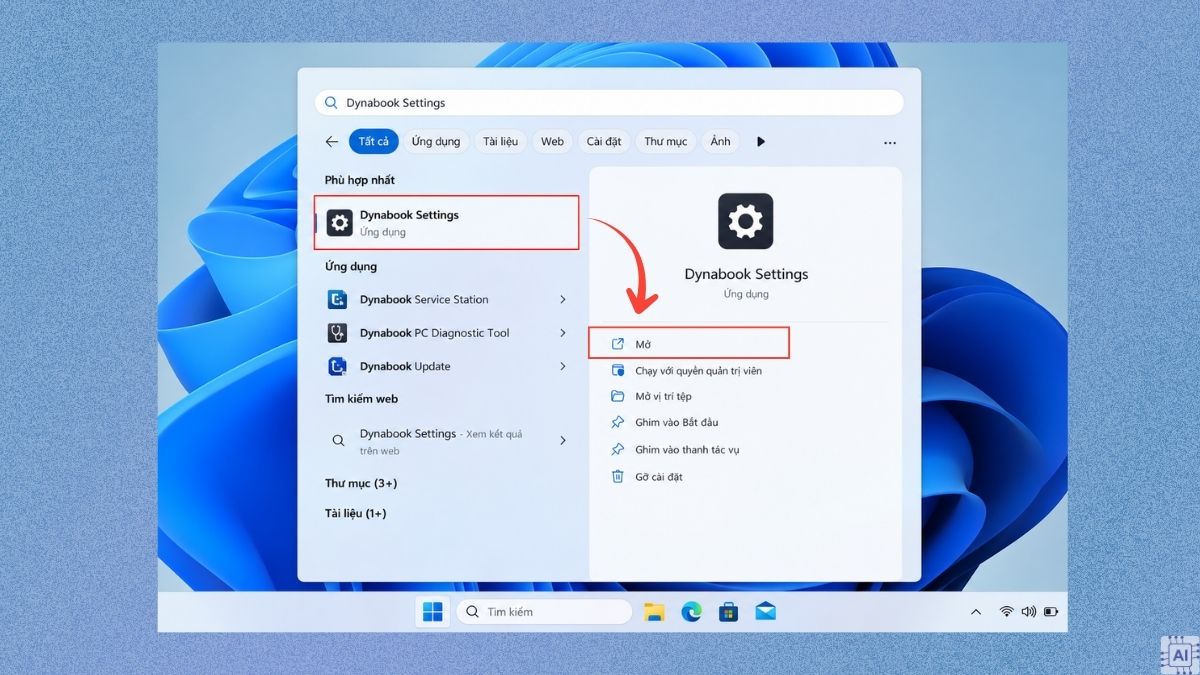This screenshot has width=1200, height=675.
Task: Switch to the Thư mục filter tab
Action: click(665, 142)
